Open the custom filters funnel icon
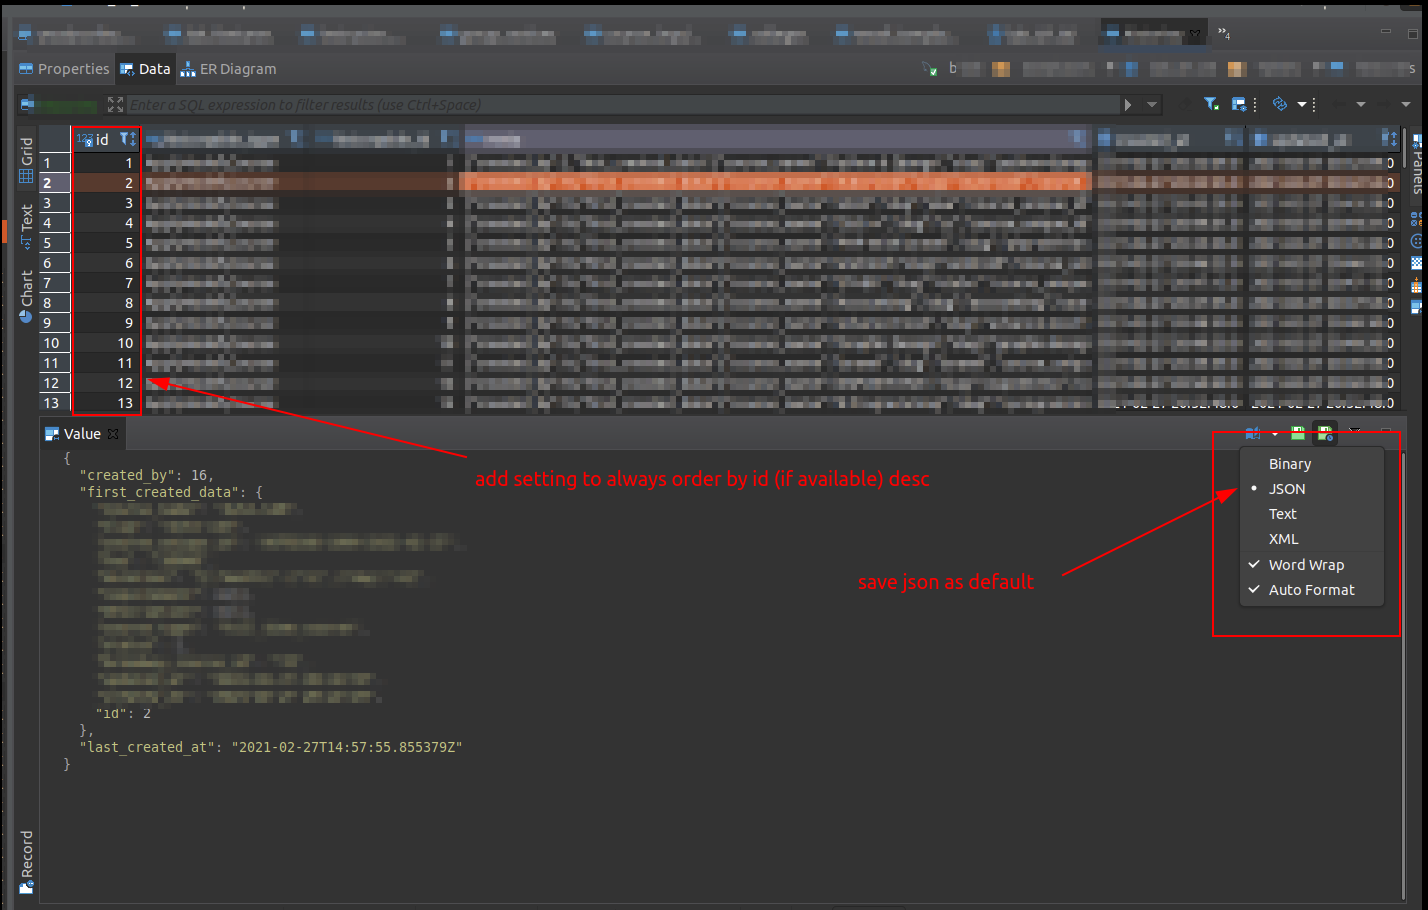The width and height of the screenshot is (1428, 910). (x=1211, y=104)
